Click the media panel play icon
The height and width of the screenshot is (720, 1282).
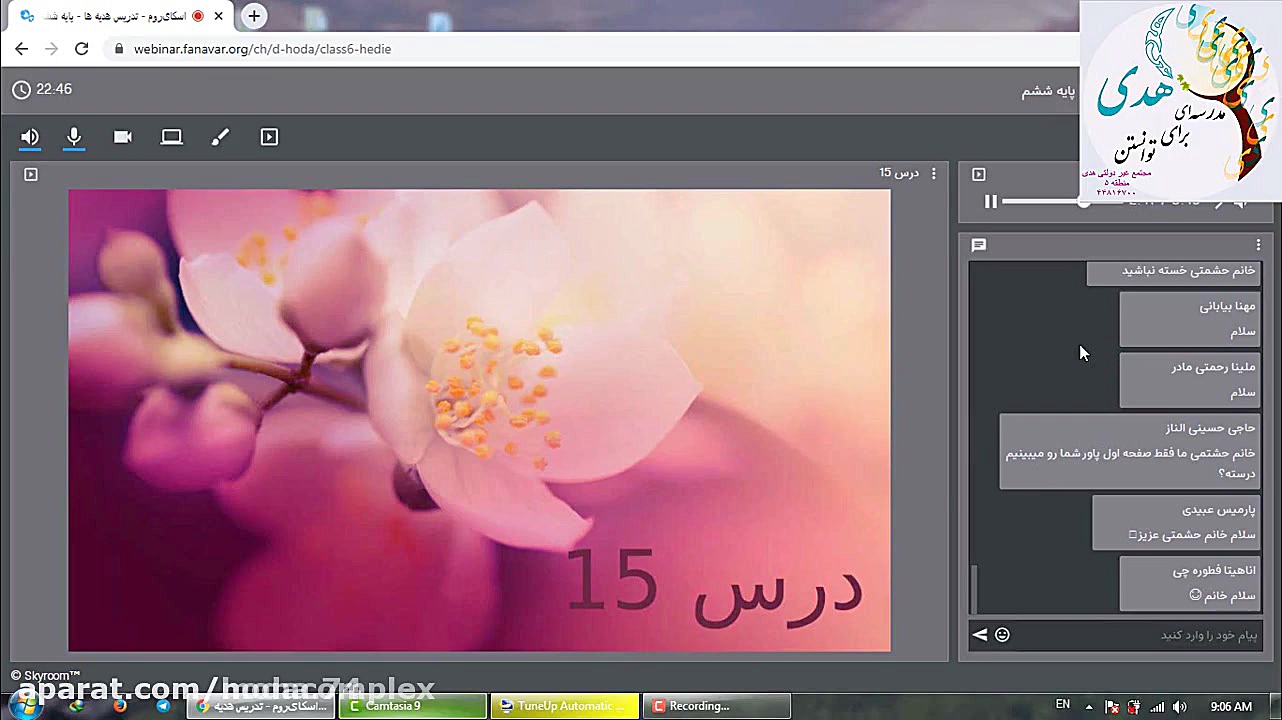(979, 174)
